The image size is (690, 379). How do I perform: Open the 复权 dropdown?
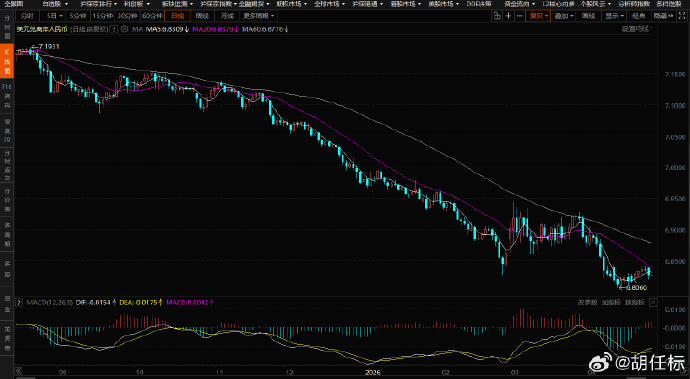538,16
